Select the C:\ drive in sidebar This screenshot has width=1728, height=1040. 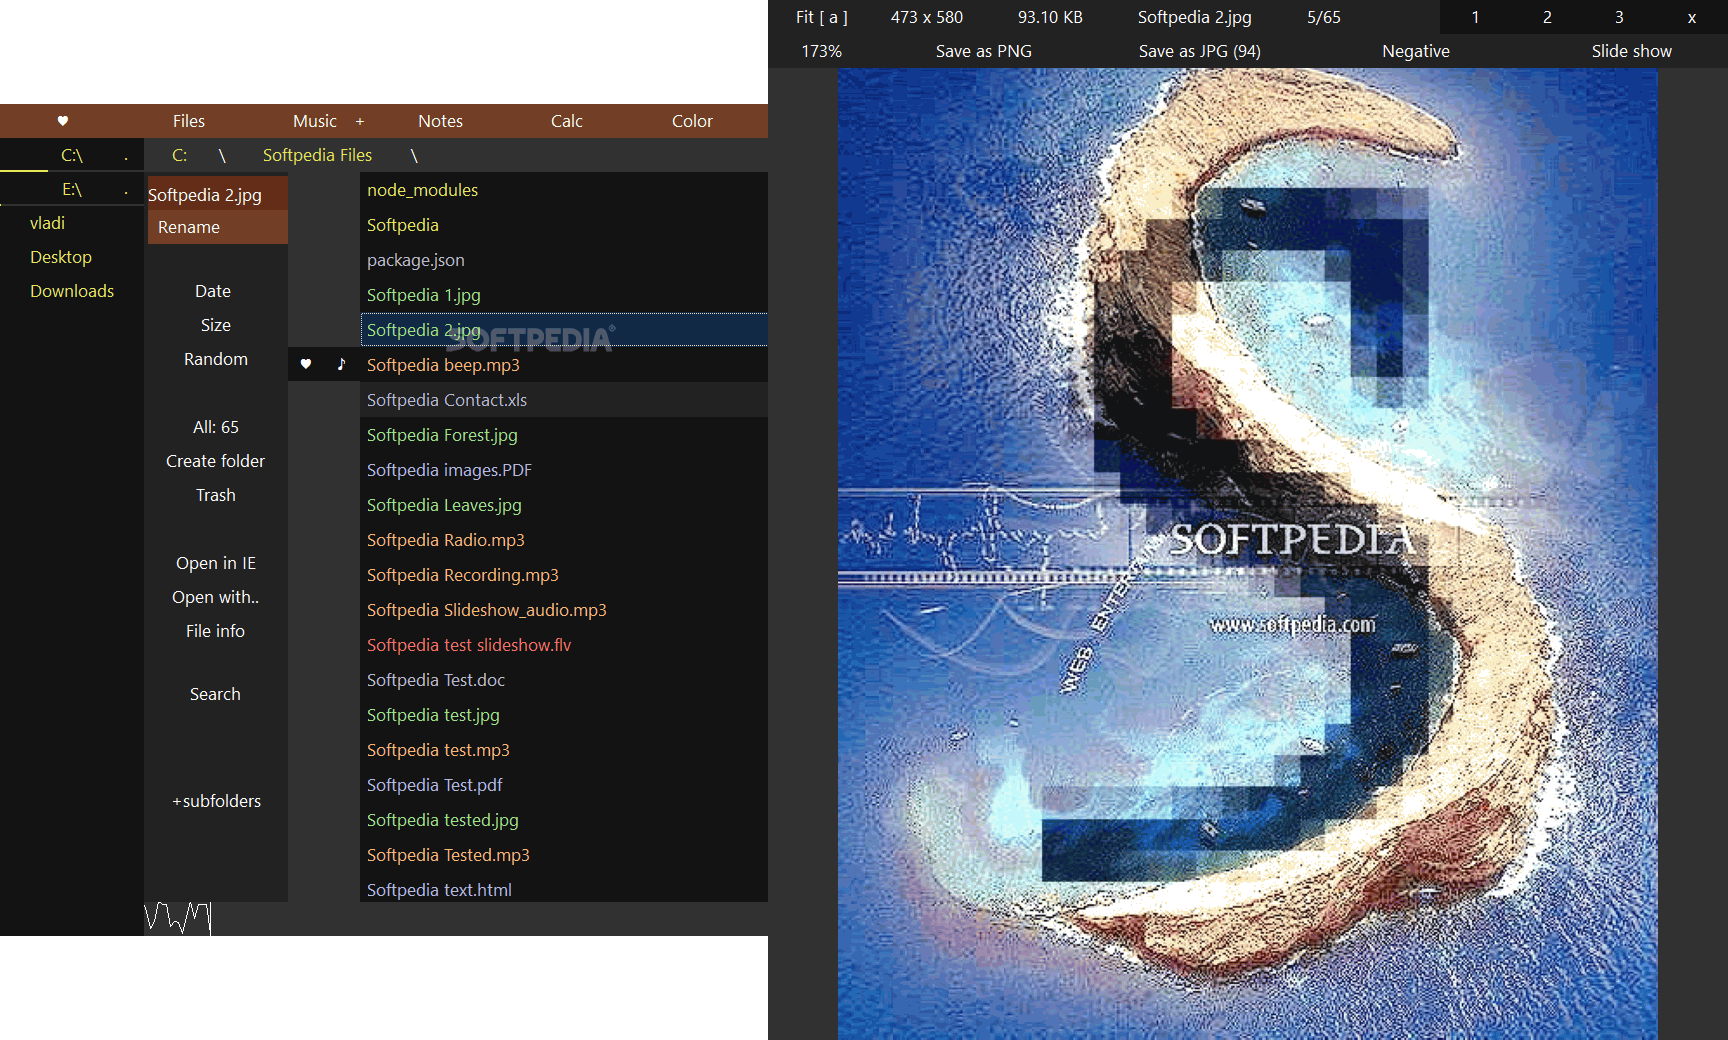pyautogui.click(x=72, y=155)
